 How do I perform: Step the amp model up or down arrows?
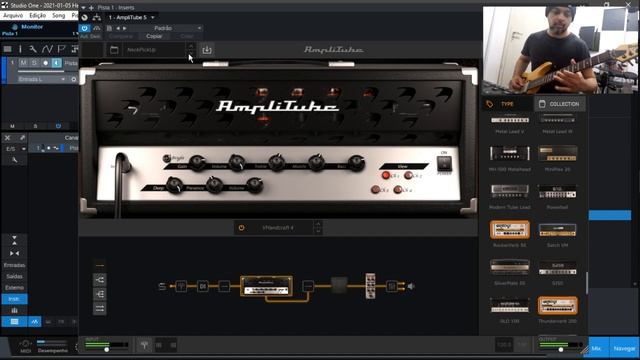[x=318, y=227]
